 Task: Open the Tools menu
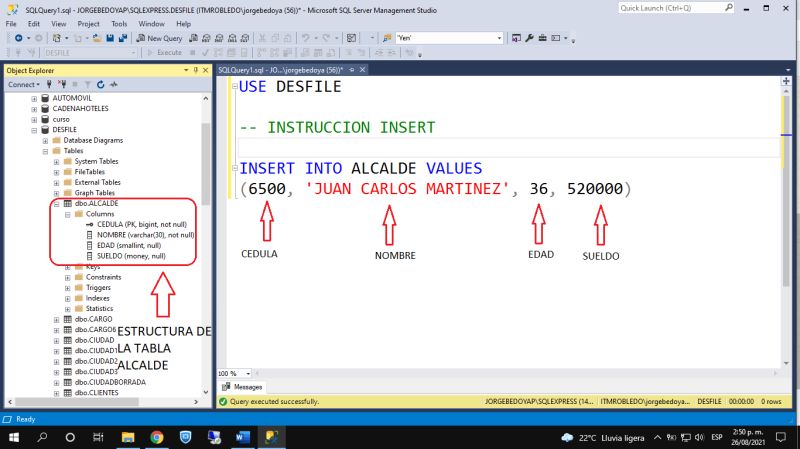(x=119, y=24)
